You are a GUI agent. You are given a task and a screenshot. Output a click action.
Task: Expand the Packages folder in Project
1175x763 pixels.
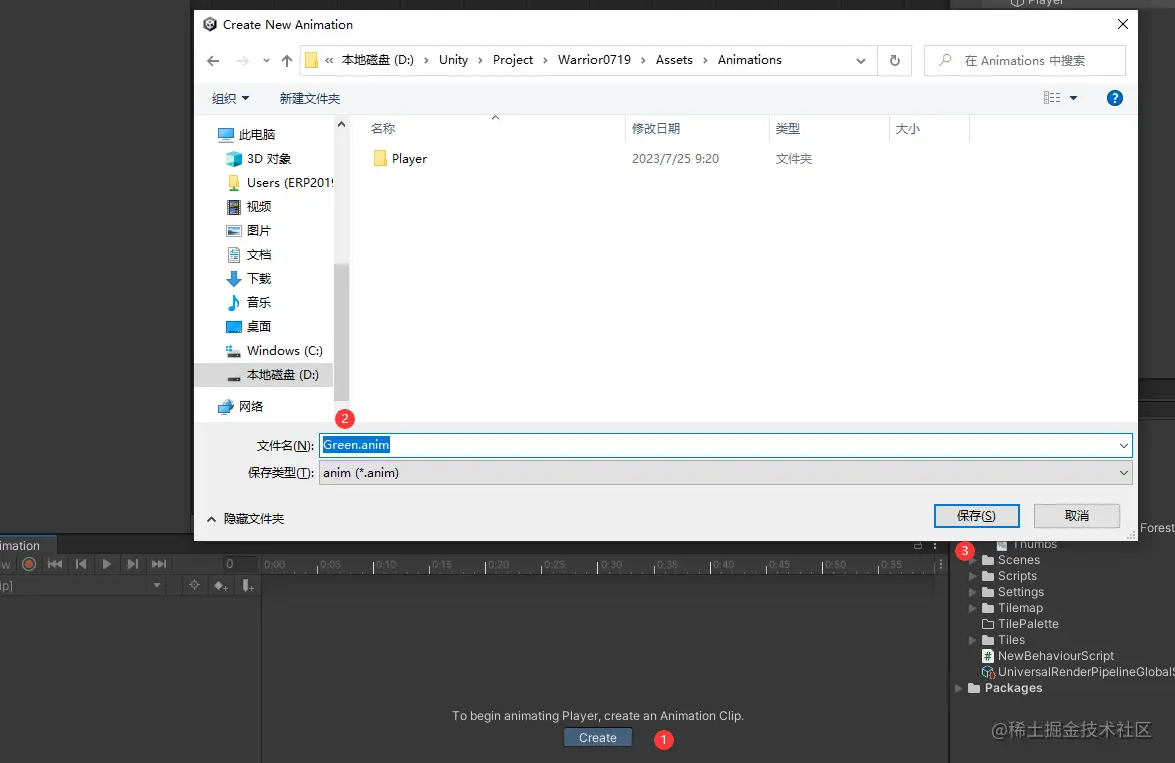(x=958, y=688)
